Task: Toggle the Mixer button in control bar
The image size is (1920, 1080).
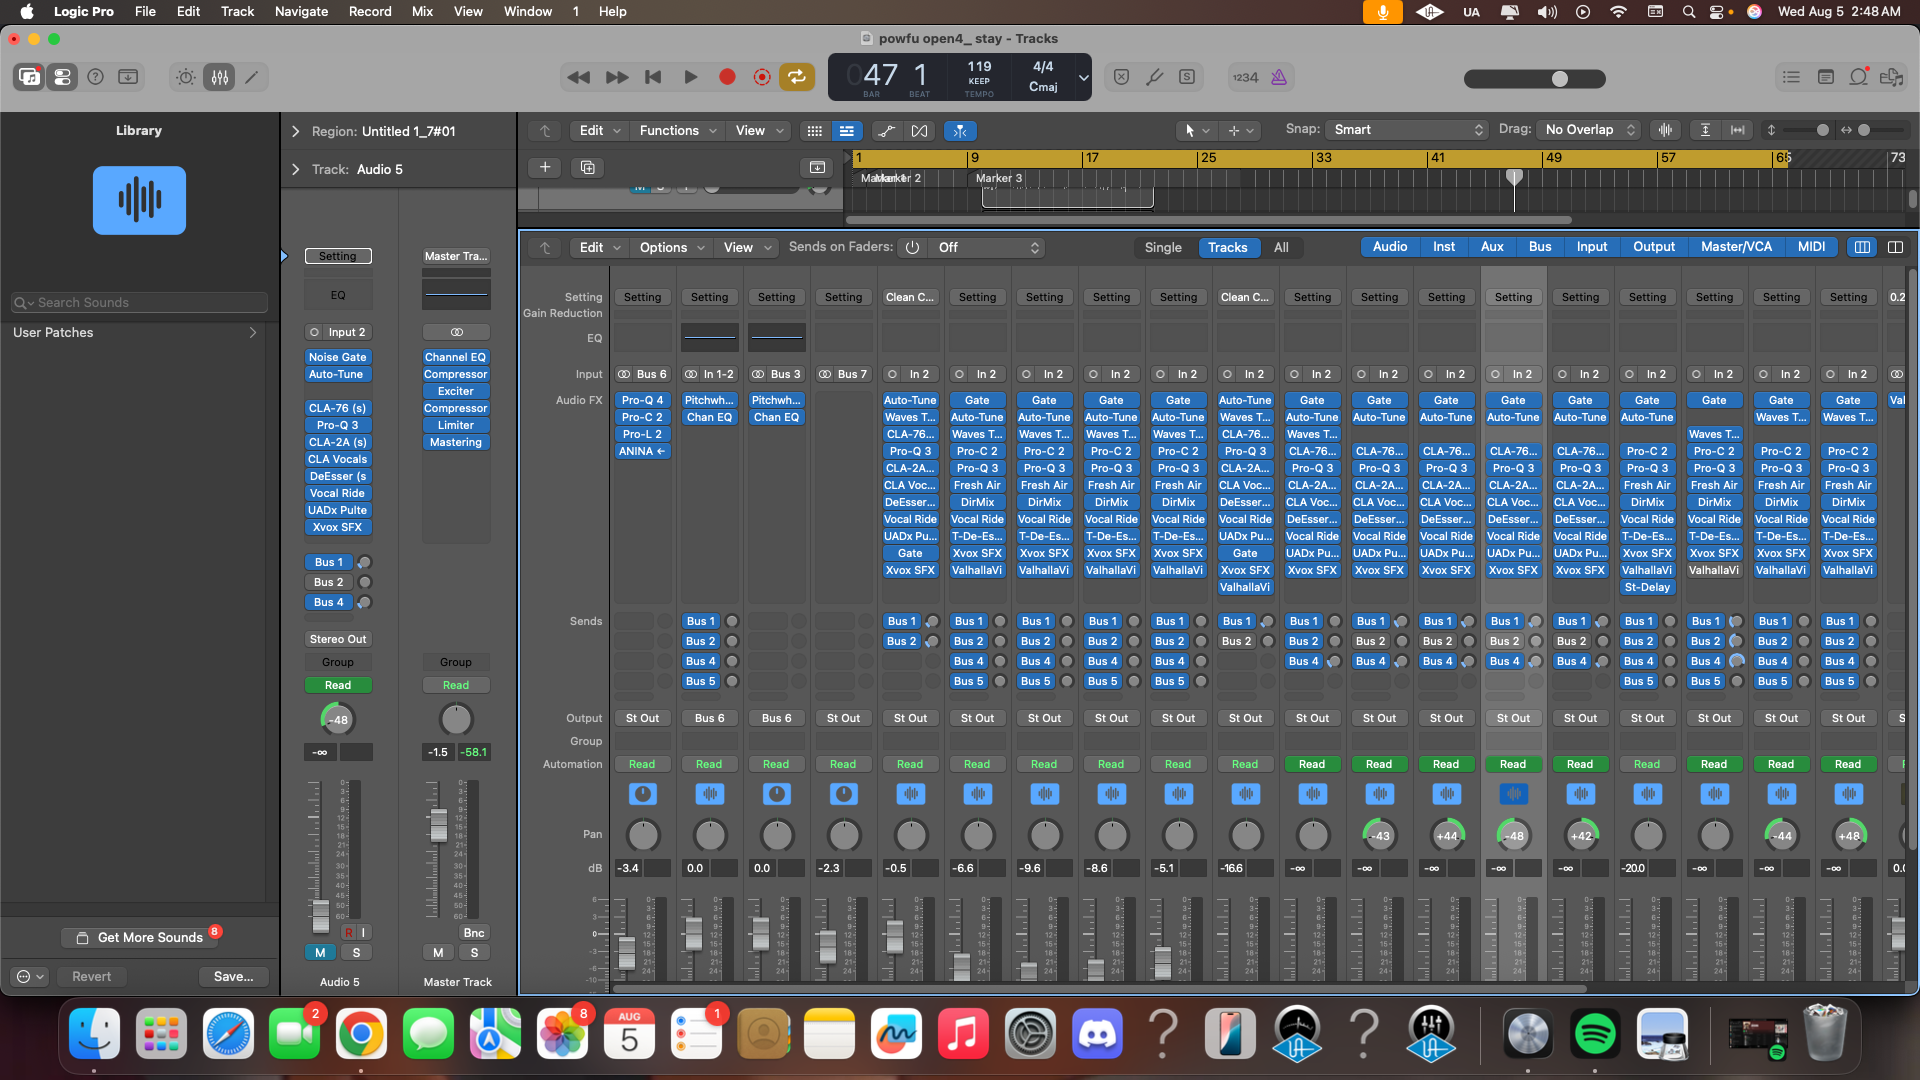Action: pyautogui.click(x=219, y=77)
